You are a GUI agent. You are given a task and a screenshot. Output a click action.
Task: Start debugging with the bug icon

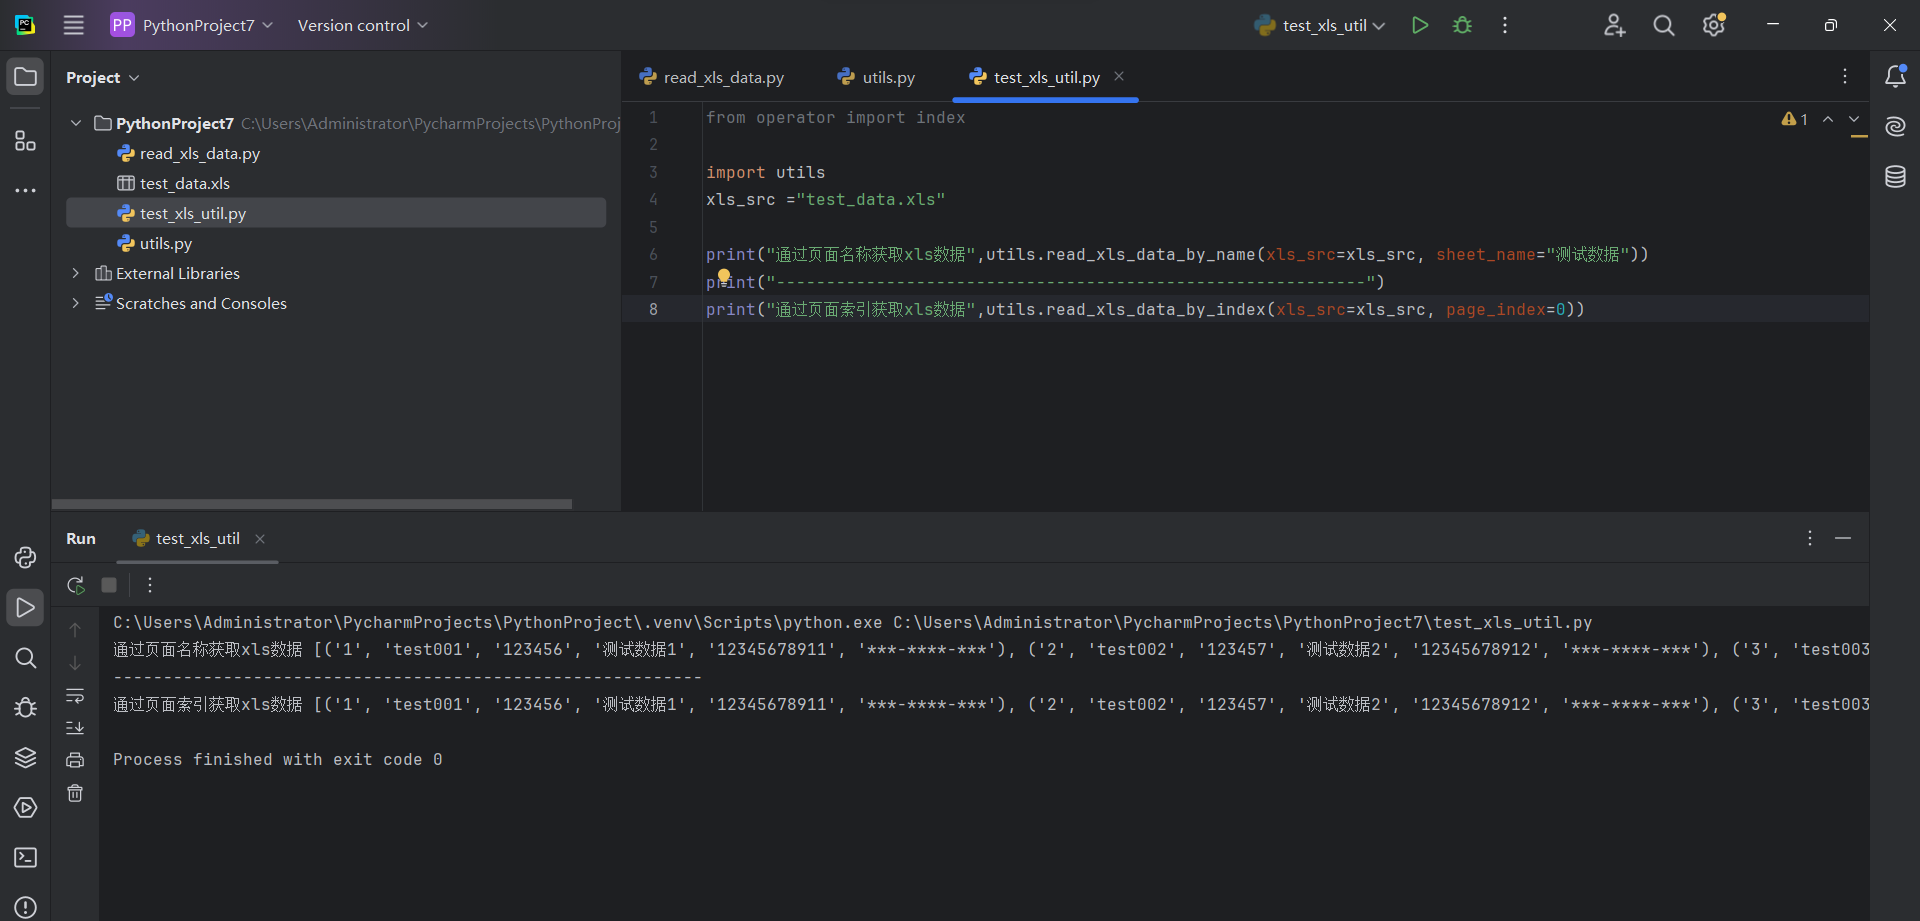tap(1462, 25)
